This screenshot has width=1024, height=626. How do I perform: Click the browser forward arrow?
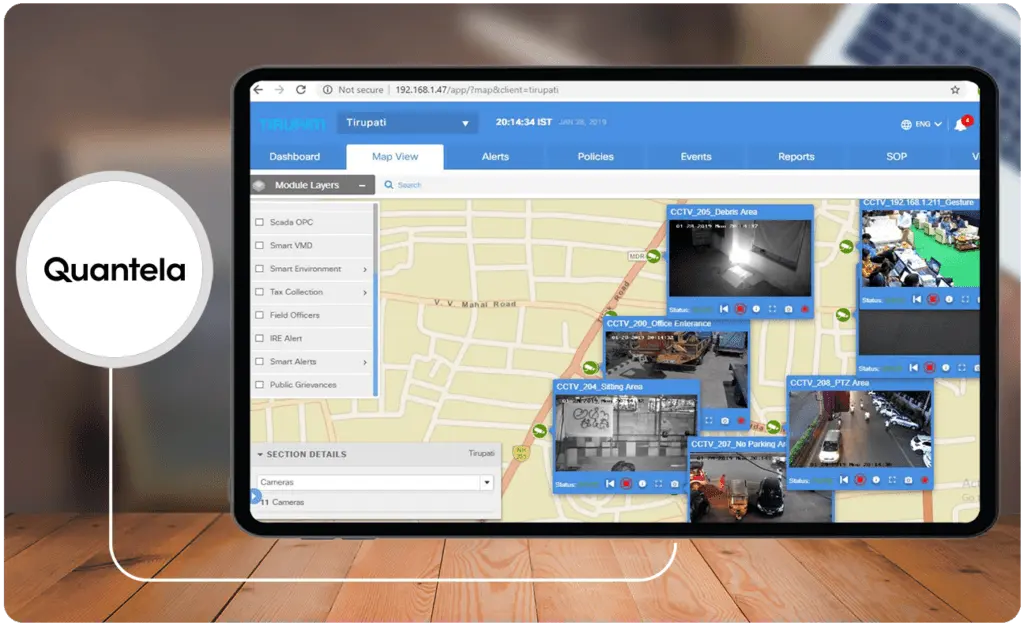coord(280,89)
